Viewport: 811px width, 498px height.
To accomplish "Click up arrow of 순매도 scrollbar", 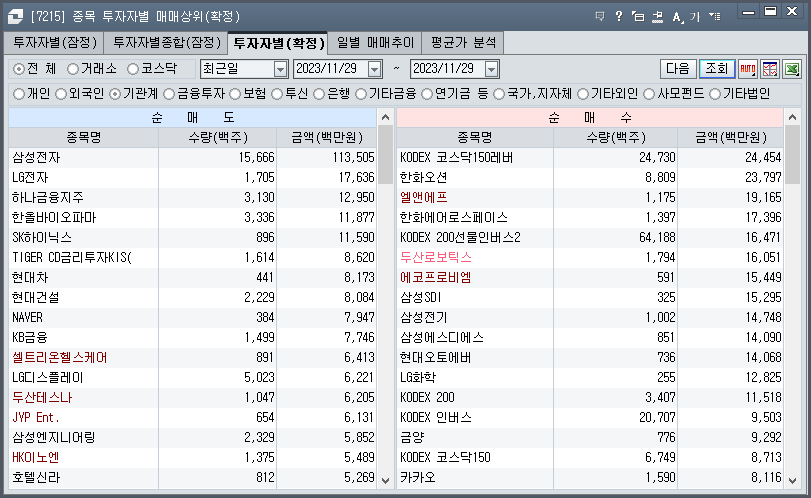I will [x=385, y=117].
